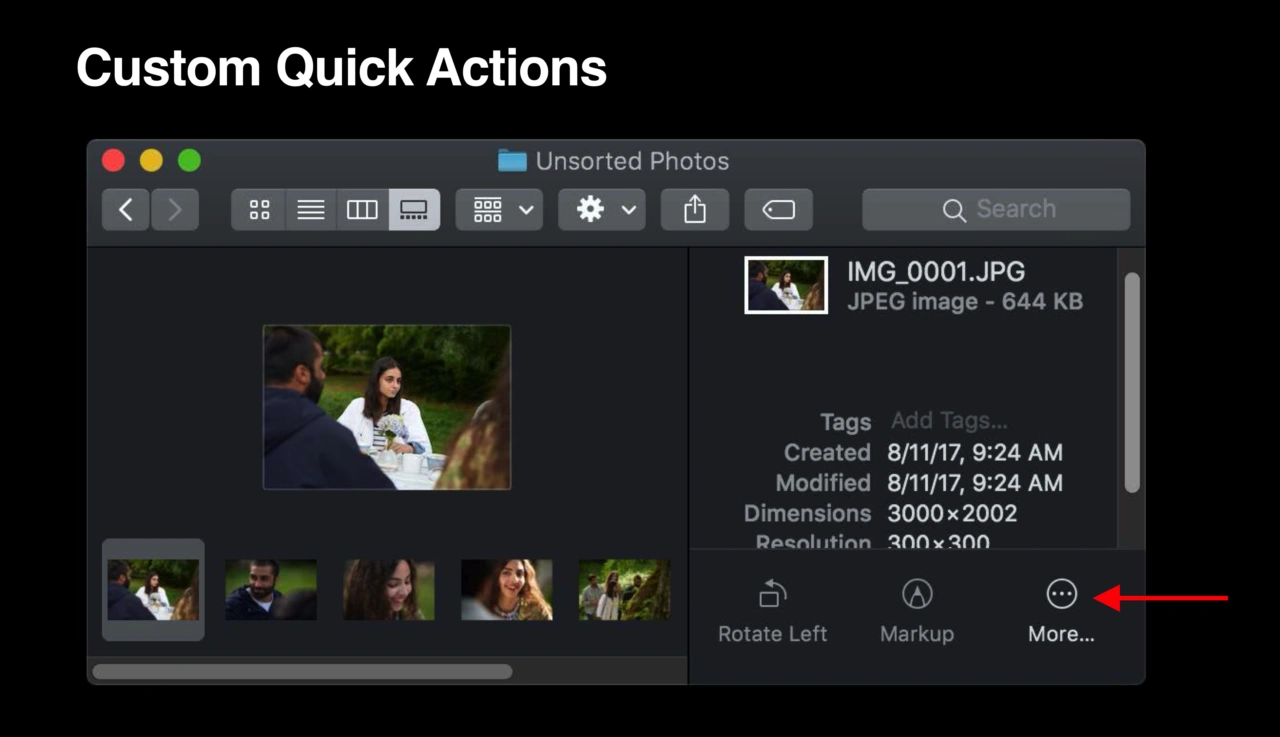Switch to icon view

click(x=259, y=209)
